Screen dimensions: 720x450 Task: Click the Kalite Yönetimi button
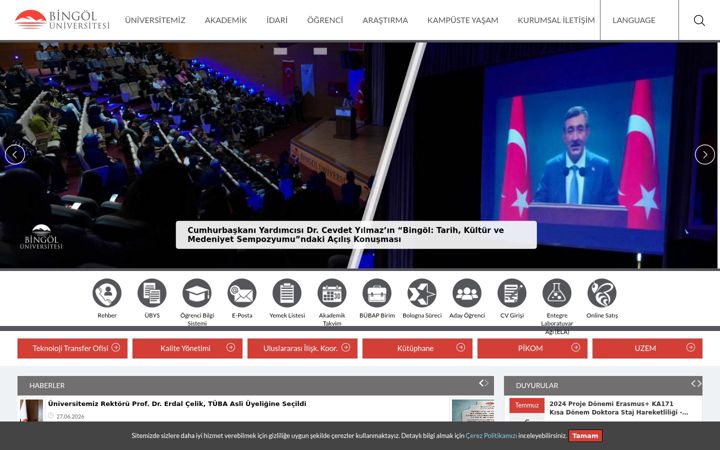(187, 348)
